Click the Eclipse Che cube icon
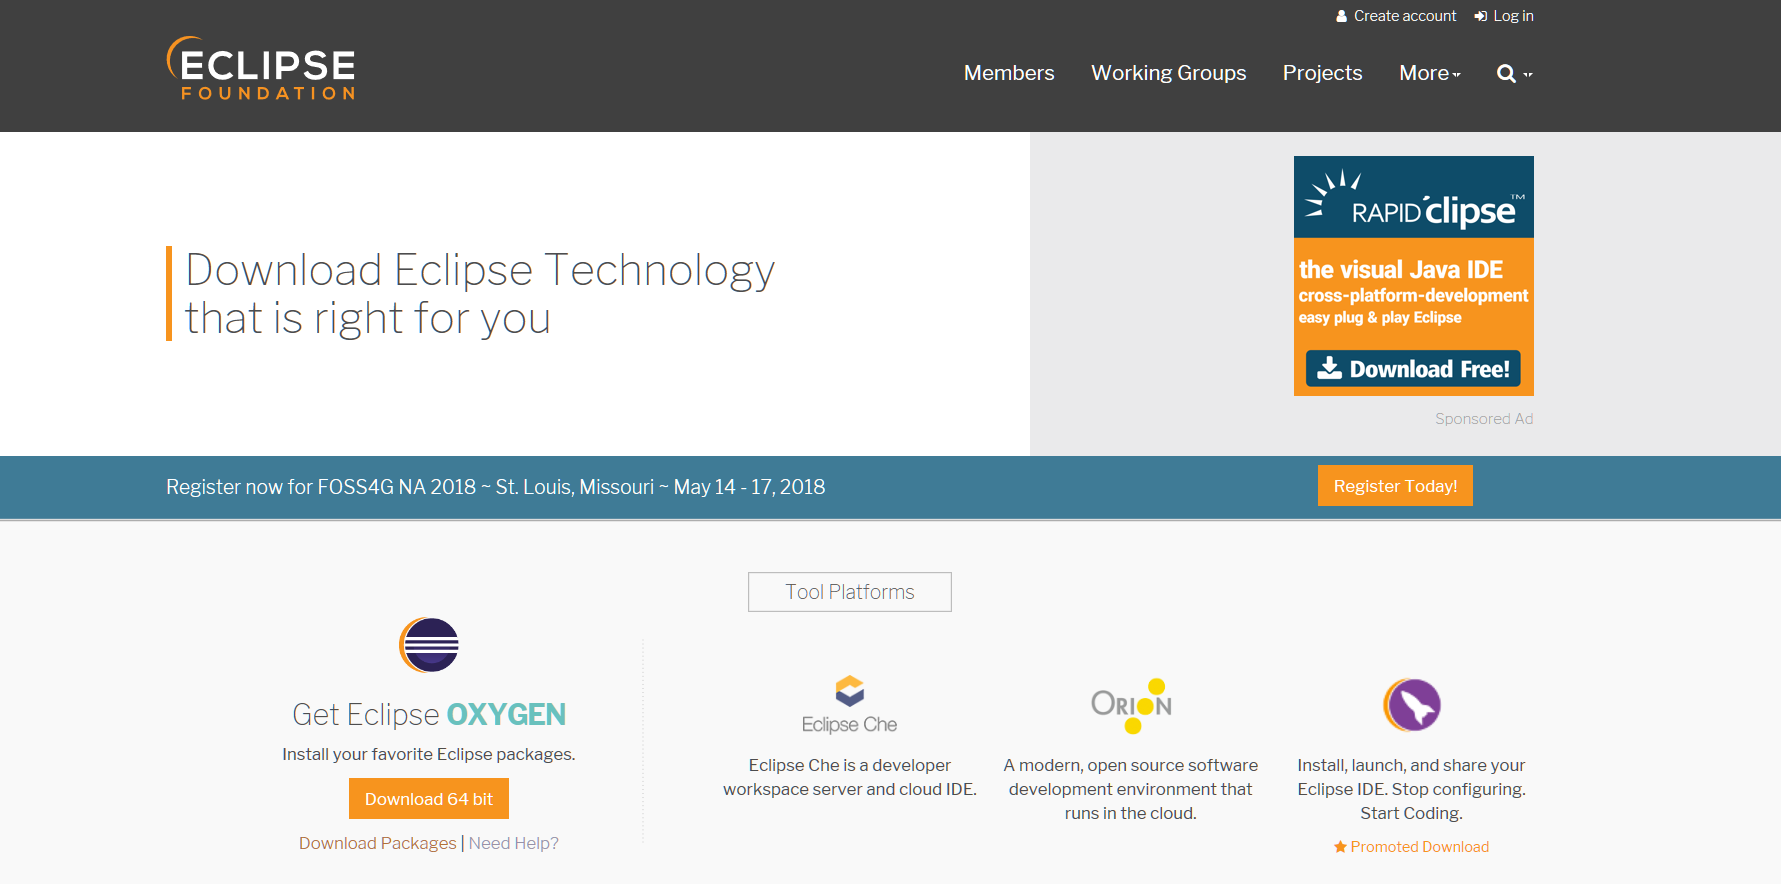1781x884 pixels. coord(850,691)
